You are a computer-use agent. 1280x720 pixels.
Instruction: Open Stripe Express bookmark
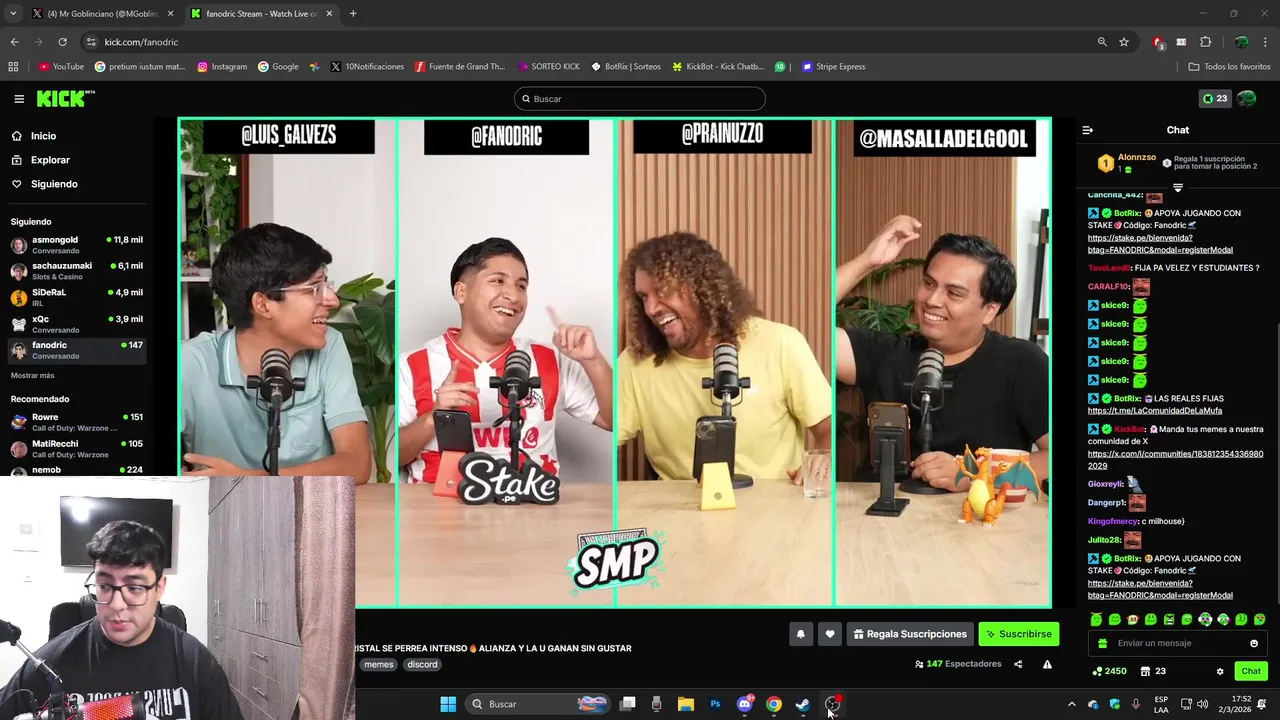tap(834, 67)
